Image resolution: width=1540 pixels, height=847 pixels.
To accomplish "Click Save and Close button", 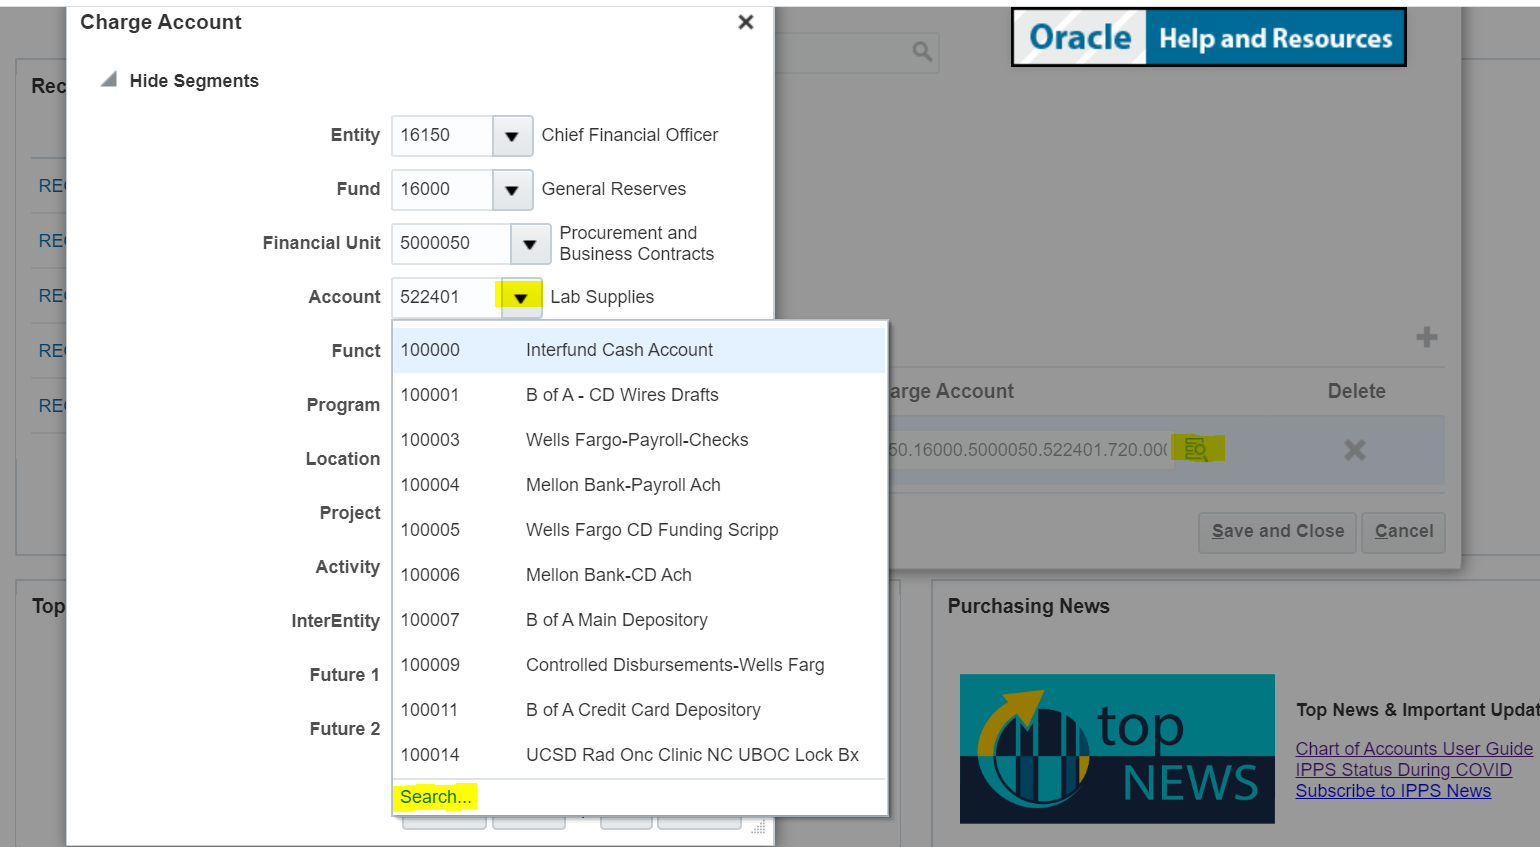I will coord(1278,532).
